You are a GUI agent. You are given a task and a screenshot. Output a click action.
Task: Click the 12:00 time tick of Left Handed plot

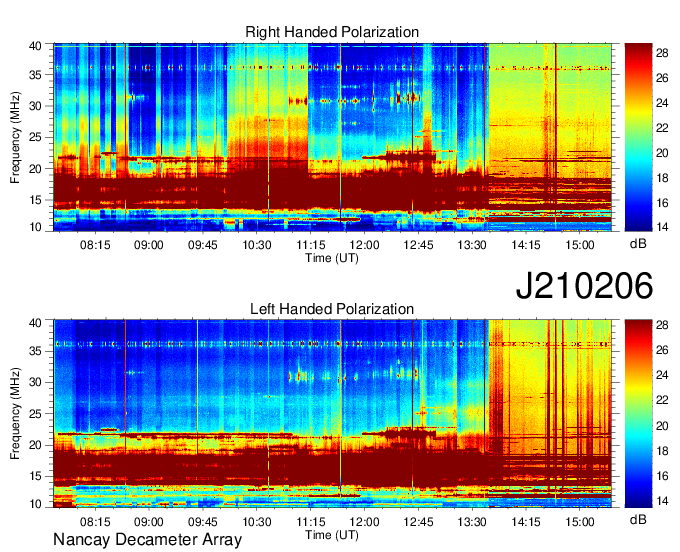[x=364, y=522]
